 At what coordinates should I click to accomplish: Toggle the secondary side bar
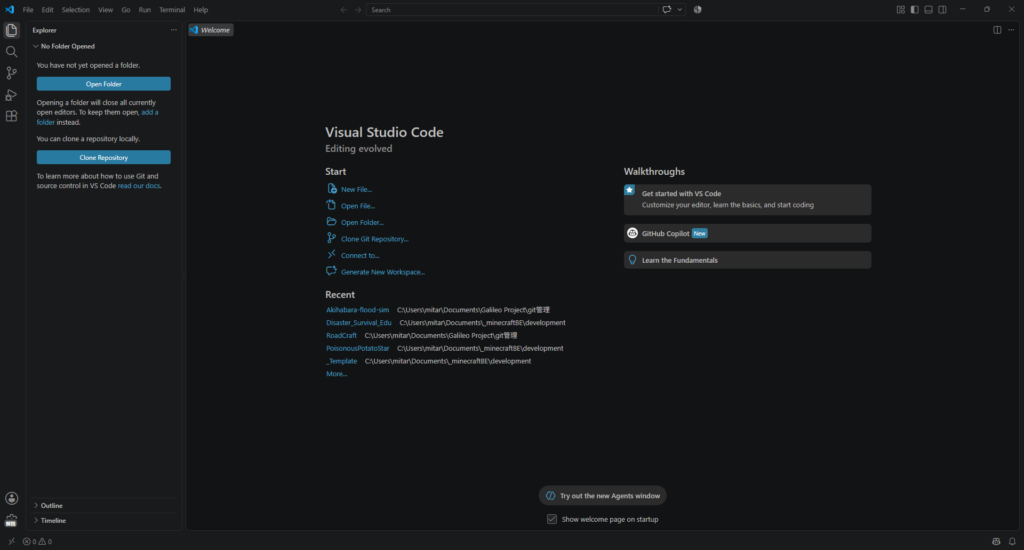pyautogui.click(x=942, y=10)
